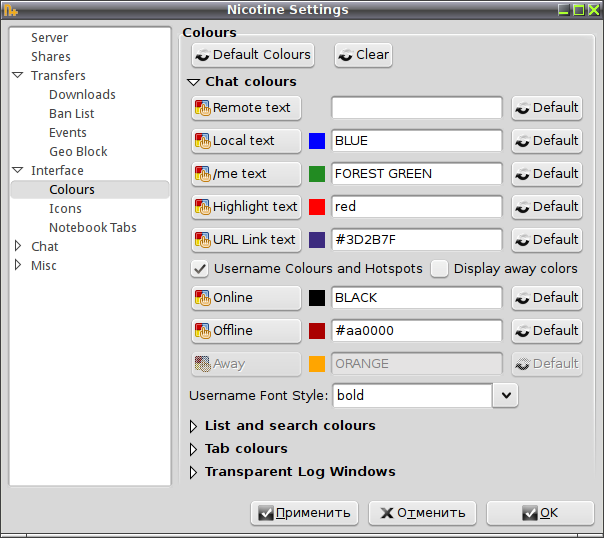Click the Online colour picker button
The height and width of the screenshot is (538, 604).
click(x=246, y=298)
